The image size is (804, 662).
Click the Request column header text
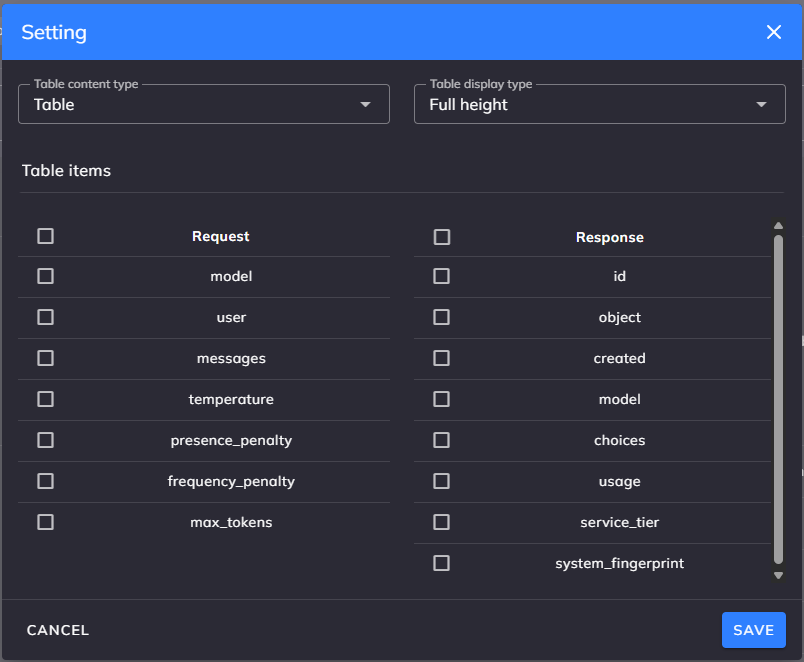[x=220, y=236]
